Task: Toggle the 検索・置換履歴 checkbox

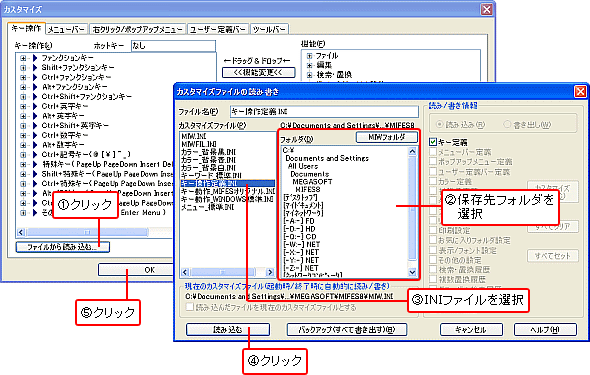Action: [x=433, y=269]
